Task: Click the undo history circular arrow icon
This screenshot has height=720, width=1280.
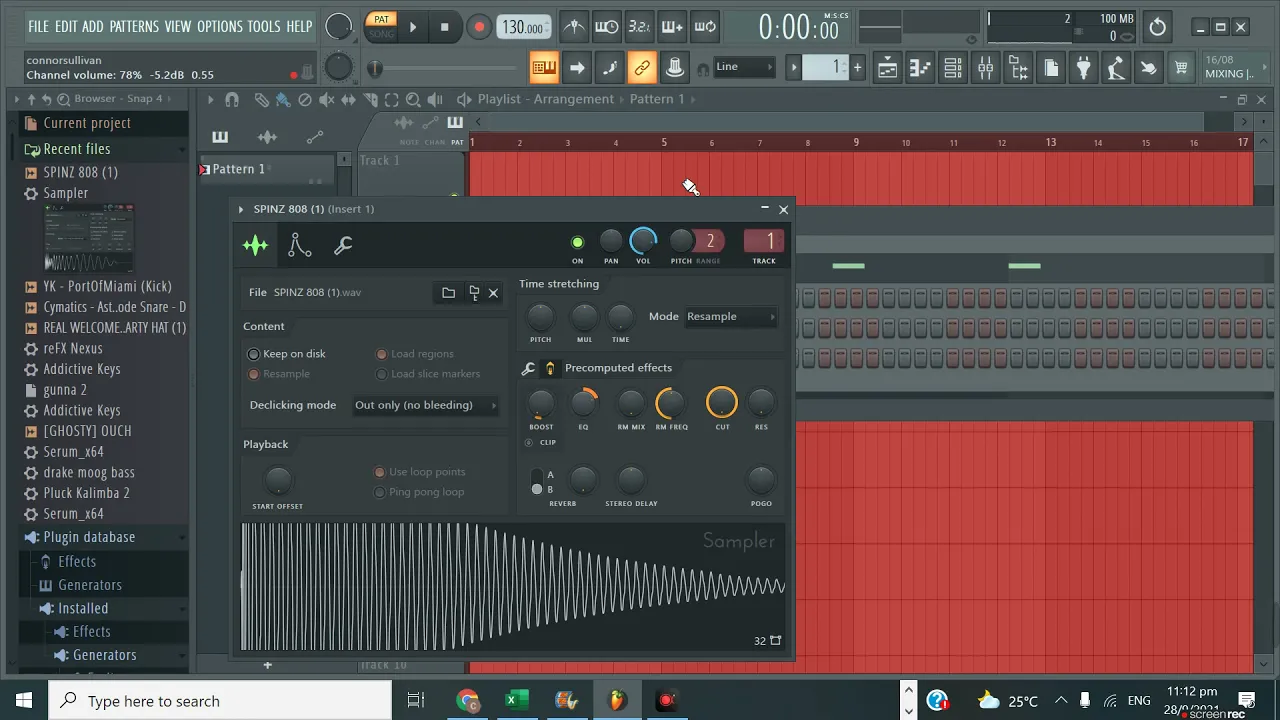Action: pyautogui.click(x=1157, y=27)
